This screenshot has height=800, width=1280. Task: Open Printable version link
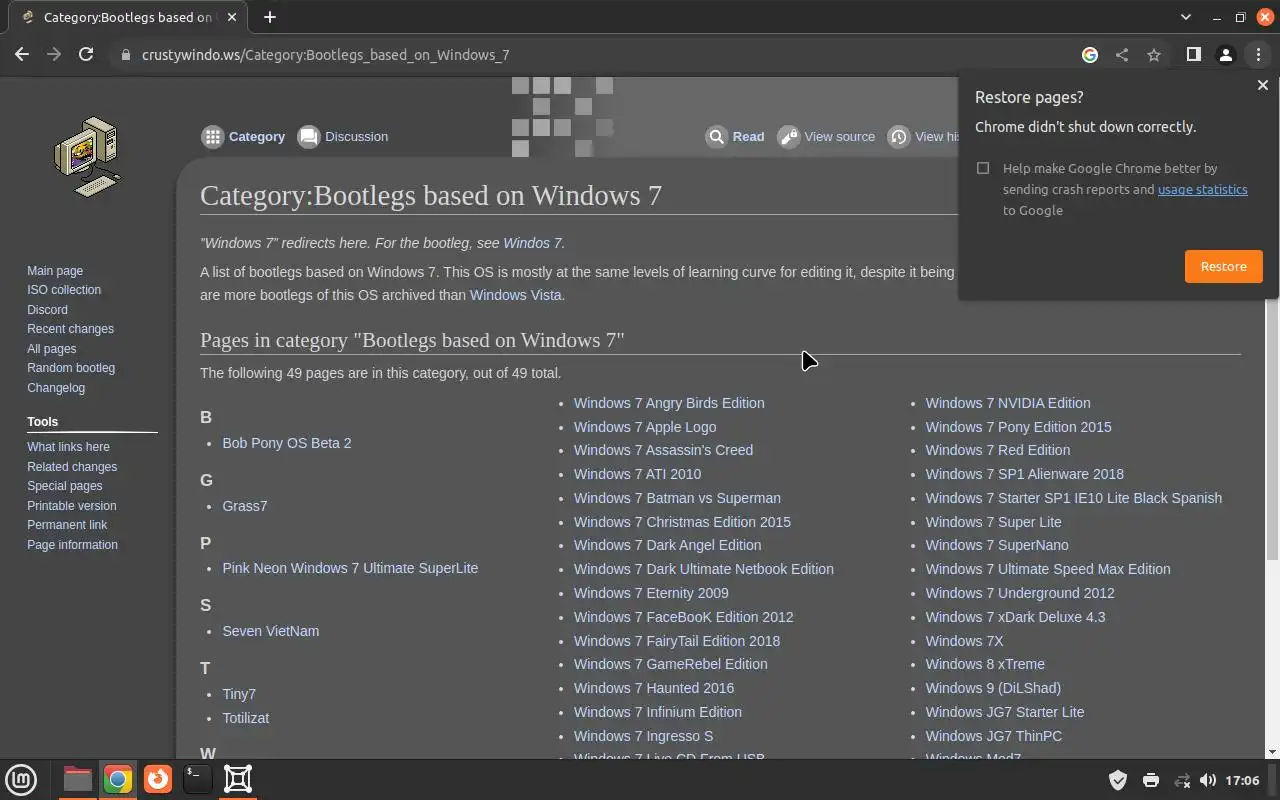[71, 506]
